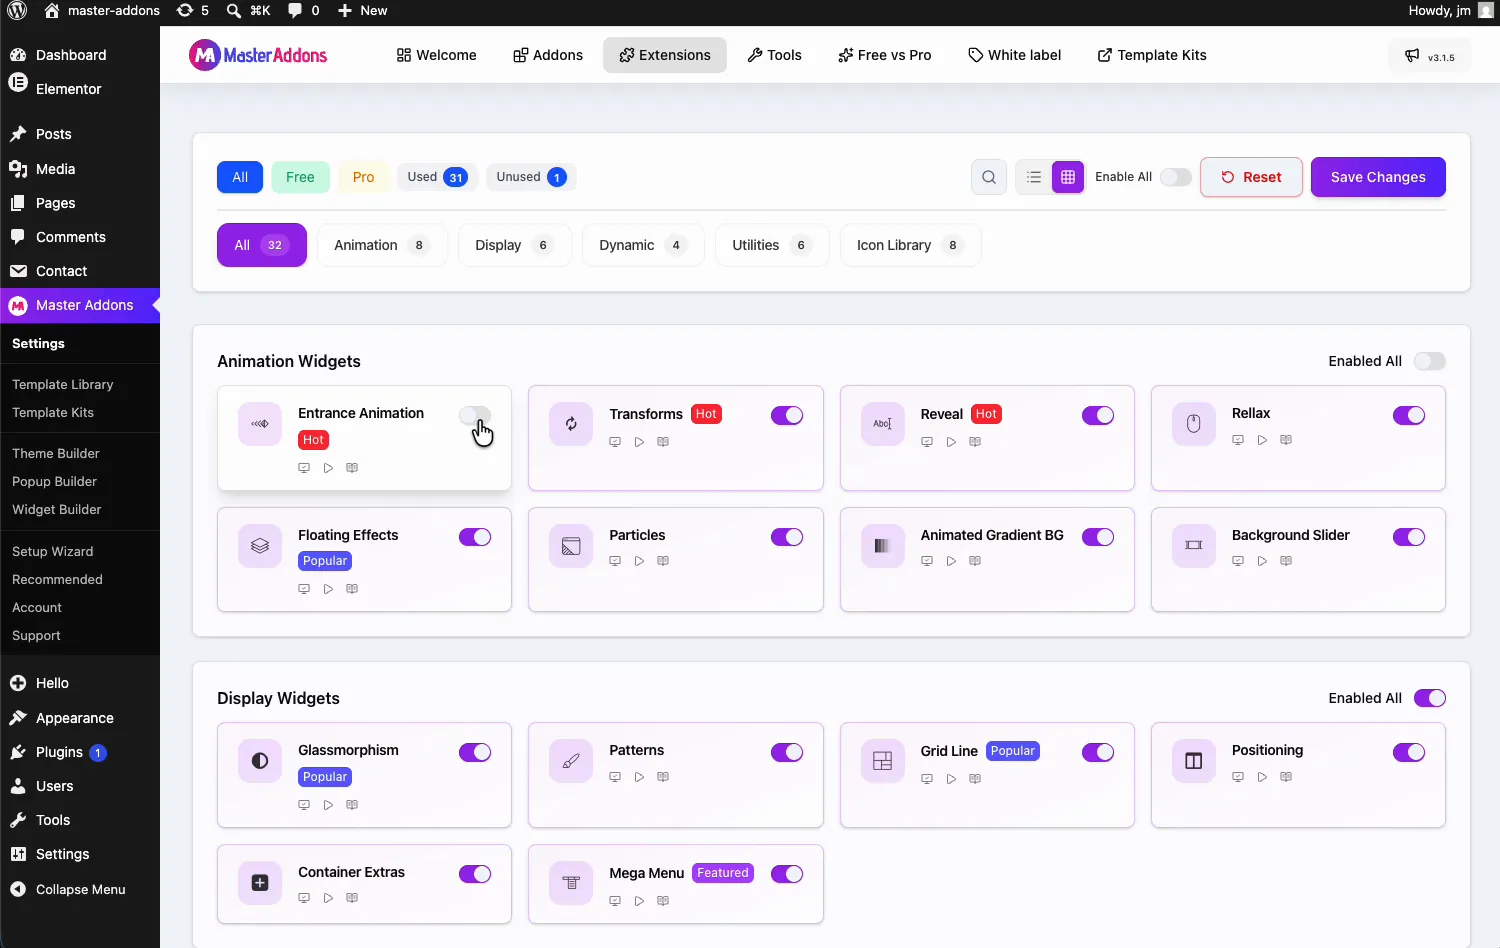Toggle Enabled All for Display Widgets
This screenshot has width=1500, height=948.
pos(1429,698)
